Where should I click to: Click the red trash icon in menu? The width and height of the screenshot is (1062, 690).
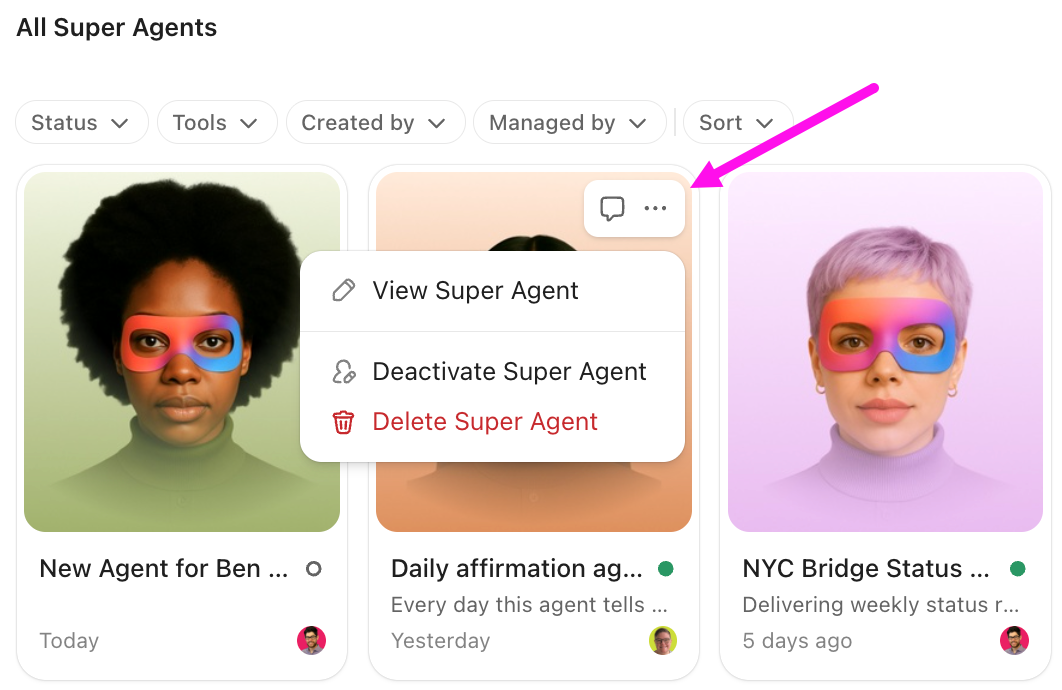click(x=343, y=422)
